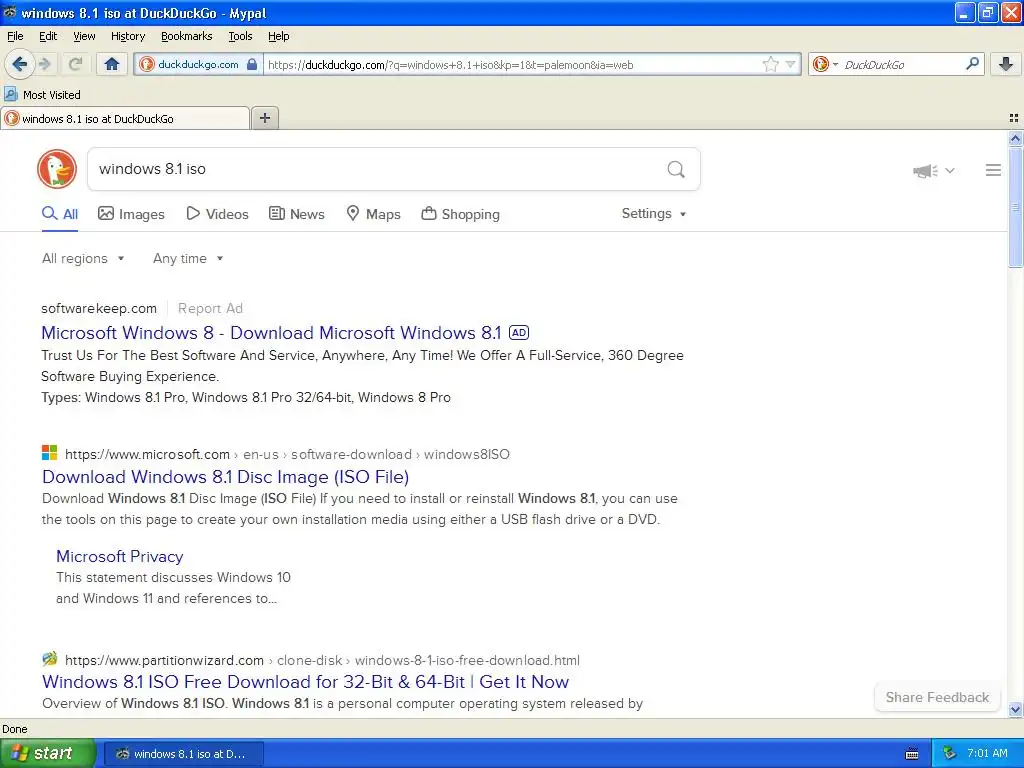The height and width of the screenshot is (768, 1024).
Task: Open the File menu
Action: [x=15, y=36]
